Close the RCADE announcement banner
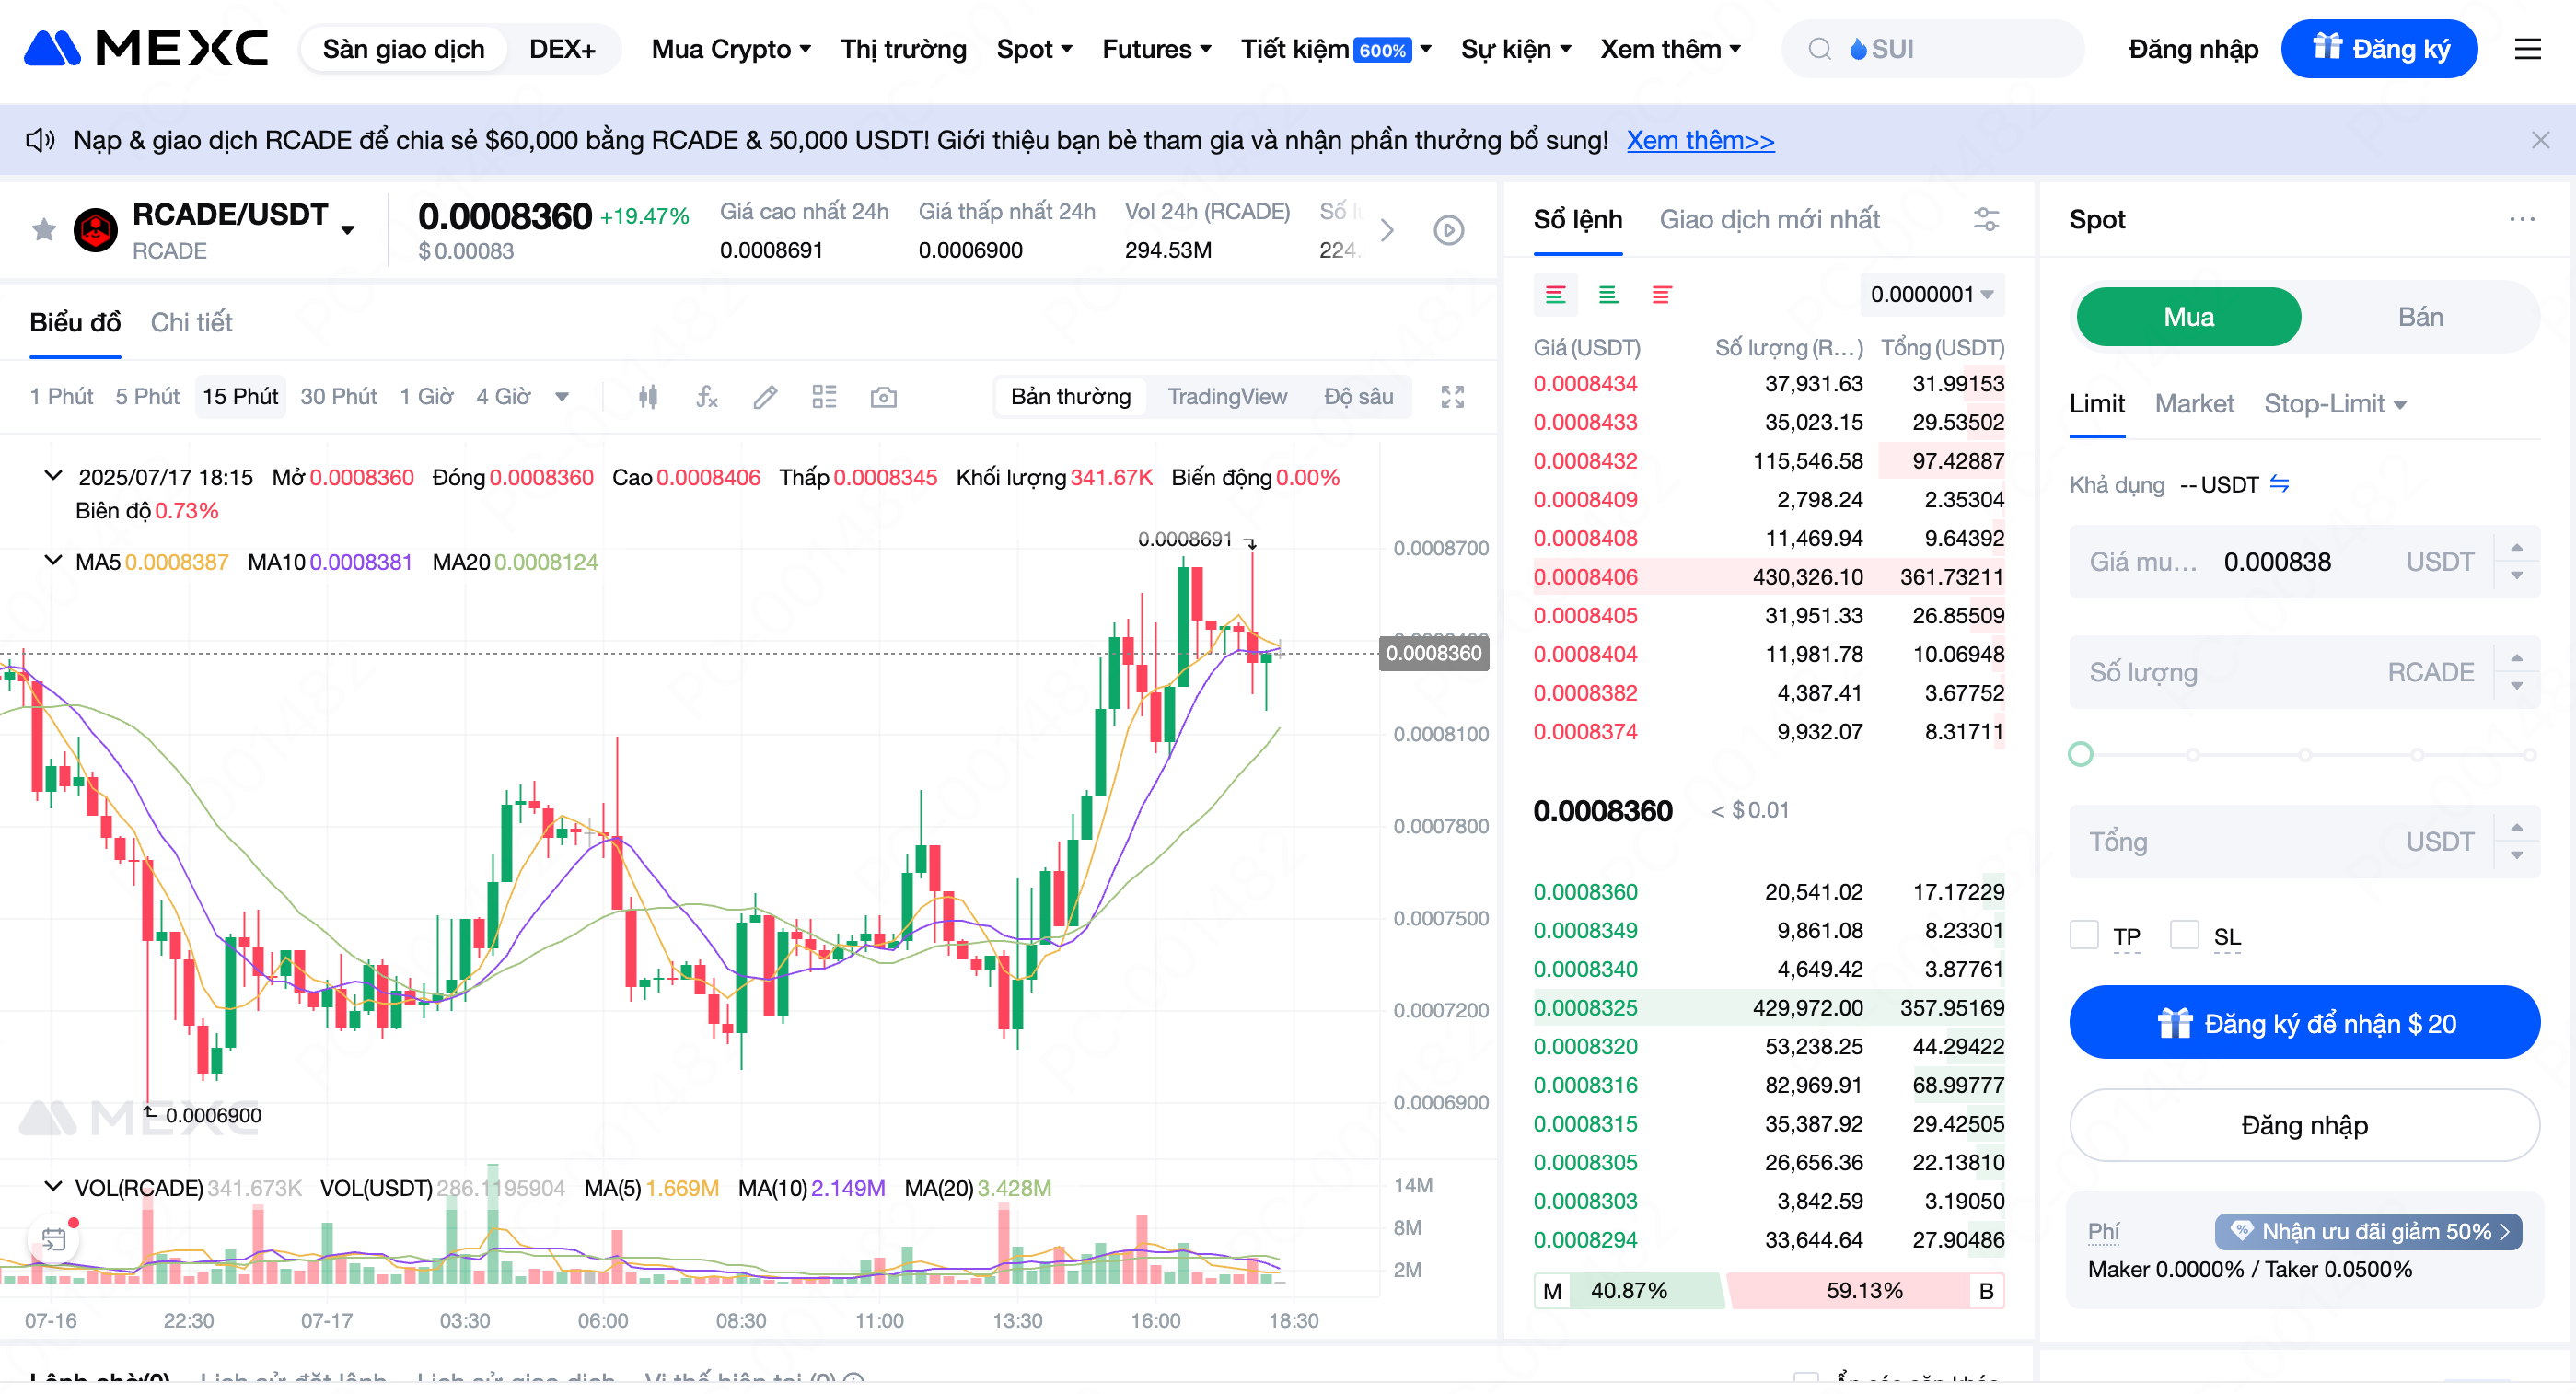Screen dimensions: 2576x1394 (2540, 140)
